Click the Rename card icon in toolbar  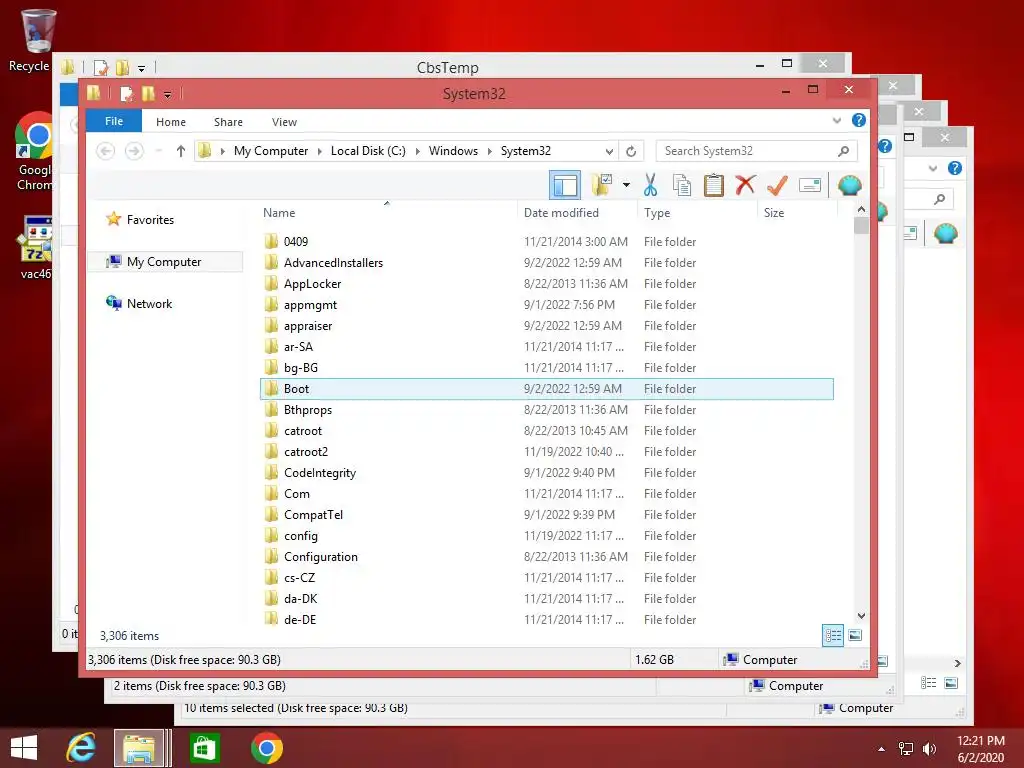[x=810, y=185]
